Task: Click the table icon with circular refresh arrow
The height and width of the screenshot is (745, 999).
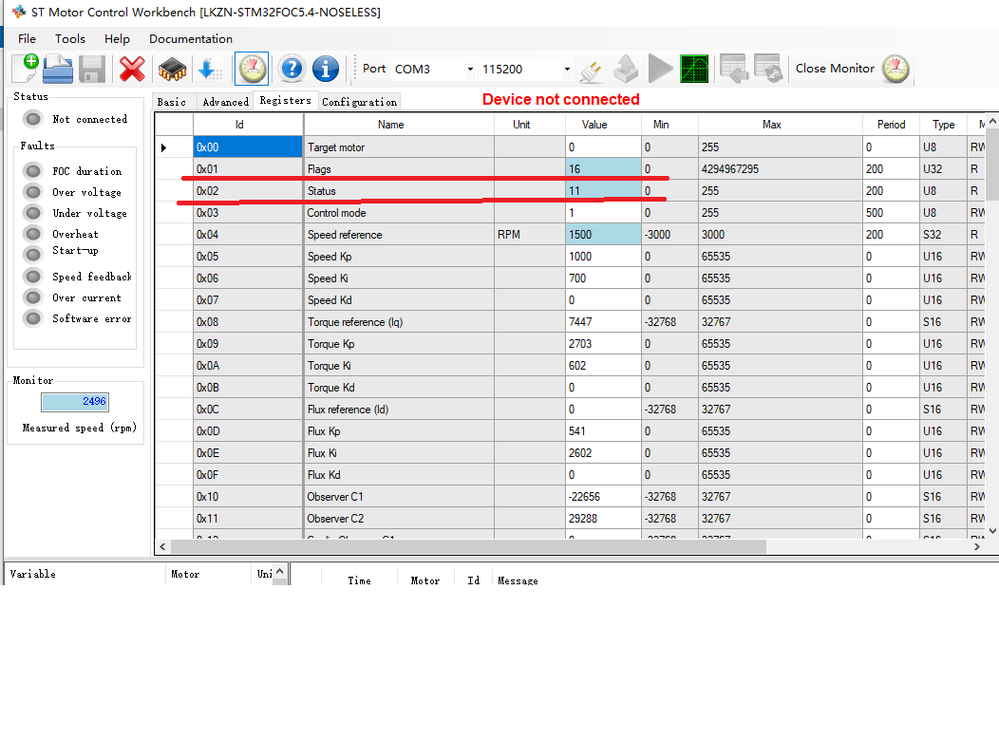Action: tap(768, 68)
